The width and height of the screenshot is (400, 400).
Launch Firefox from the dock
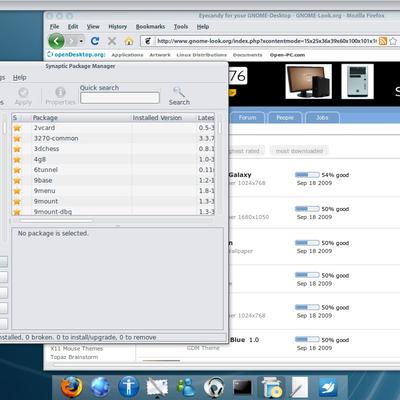click(72, 387)
